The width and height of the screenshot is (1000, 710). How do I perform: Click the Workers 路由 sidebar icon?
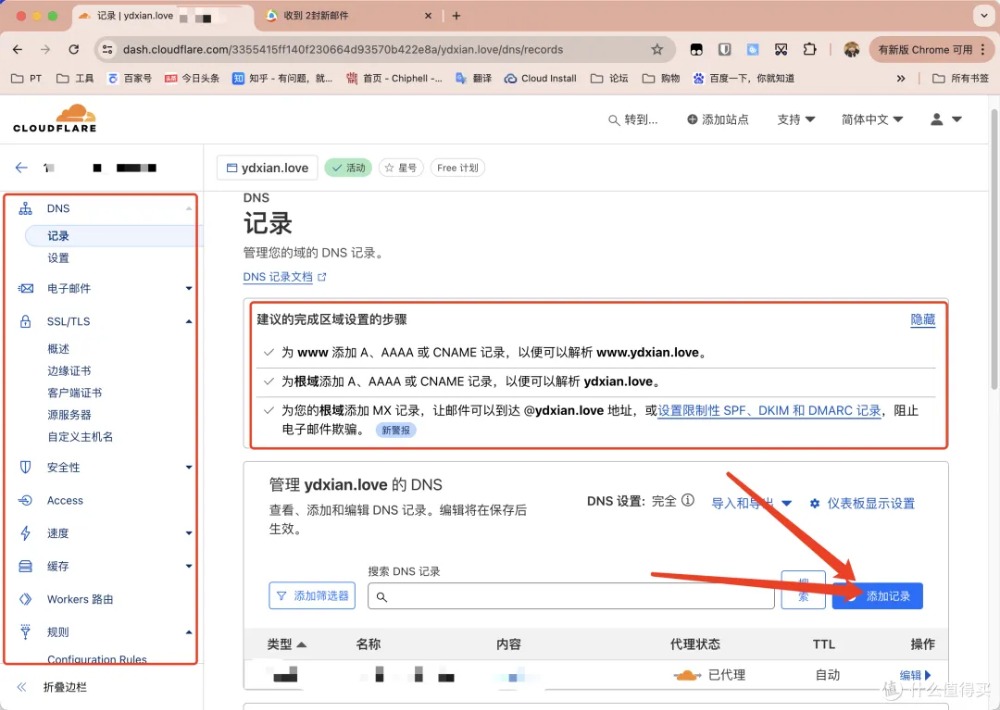click(x=26, y=599)
